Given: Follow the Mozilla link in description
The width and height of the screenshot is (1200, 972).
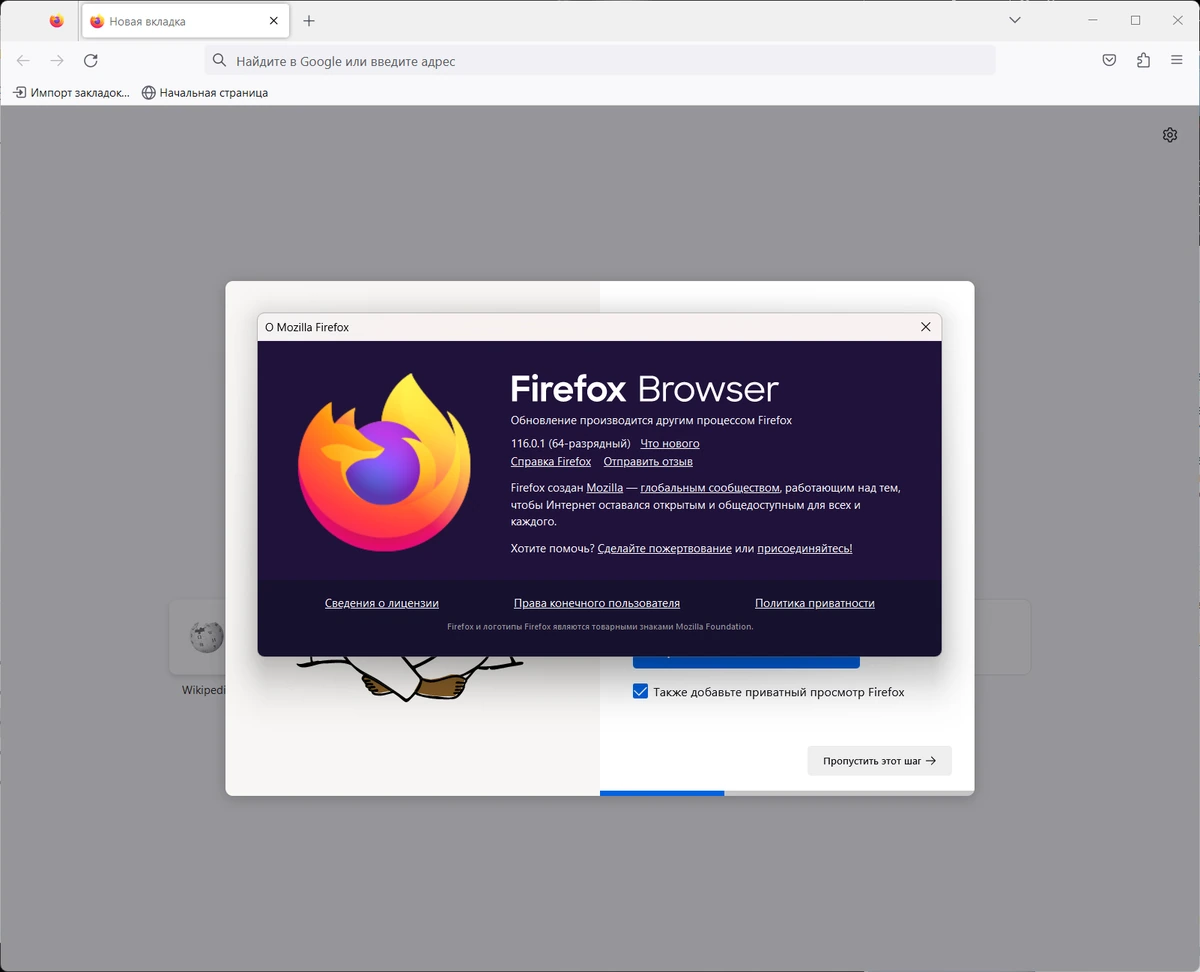Looking at the screenshot, I should point(605,488).
